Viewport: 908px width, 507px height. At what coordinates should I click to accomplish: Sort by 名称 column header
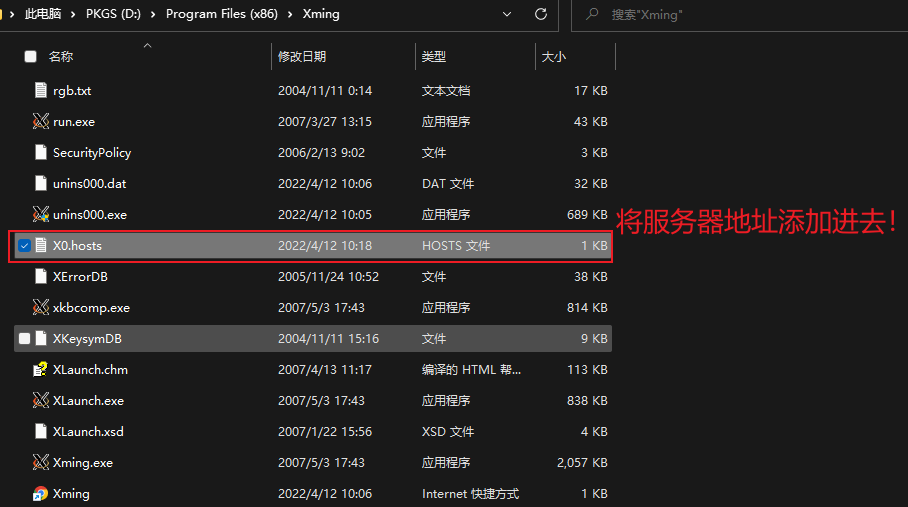tap(61, 56)
